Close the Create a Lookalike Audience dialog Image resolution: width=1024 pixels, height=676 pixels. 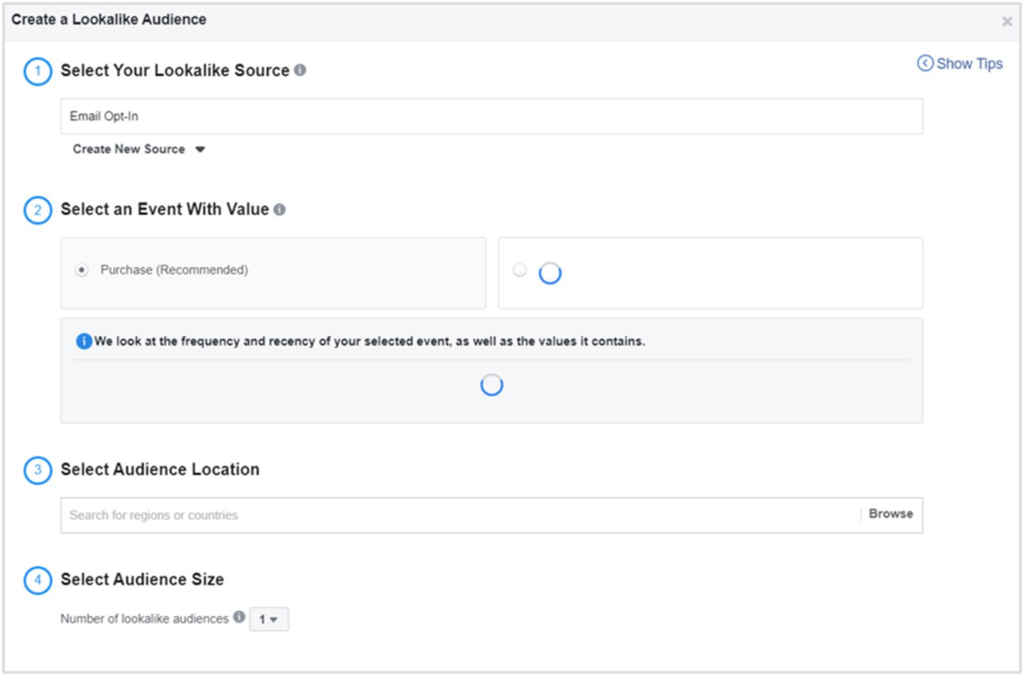point(1007,22)
